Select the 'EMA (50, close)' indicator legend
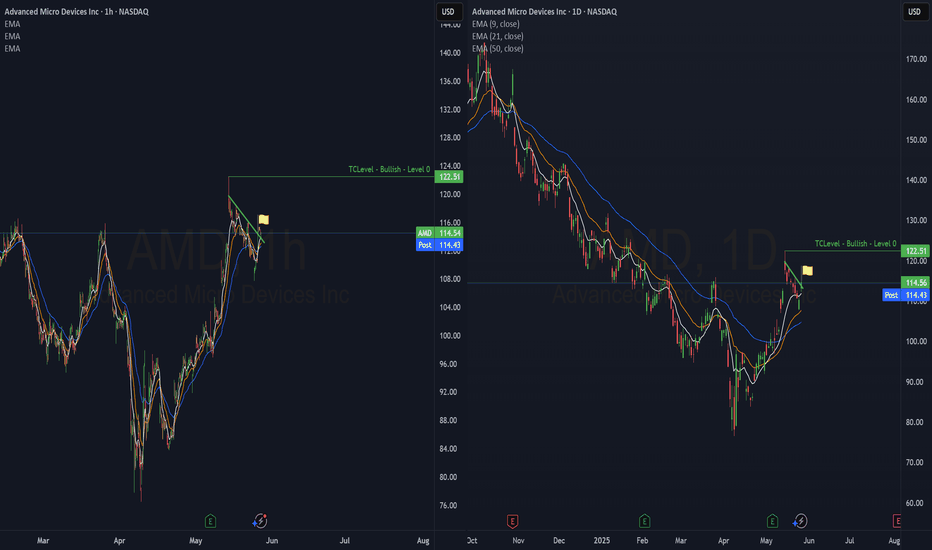The width and height of the screenshot is (932, 550). [x=498, y=49]
